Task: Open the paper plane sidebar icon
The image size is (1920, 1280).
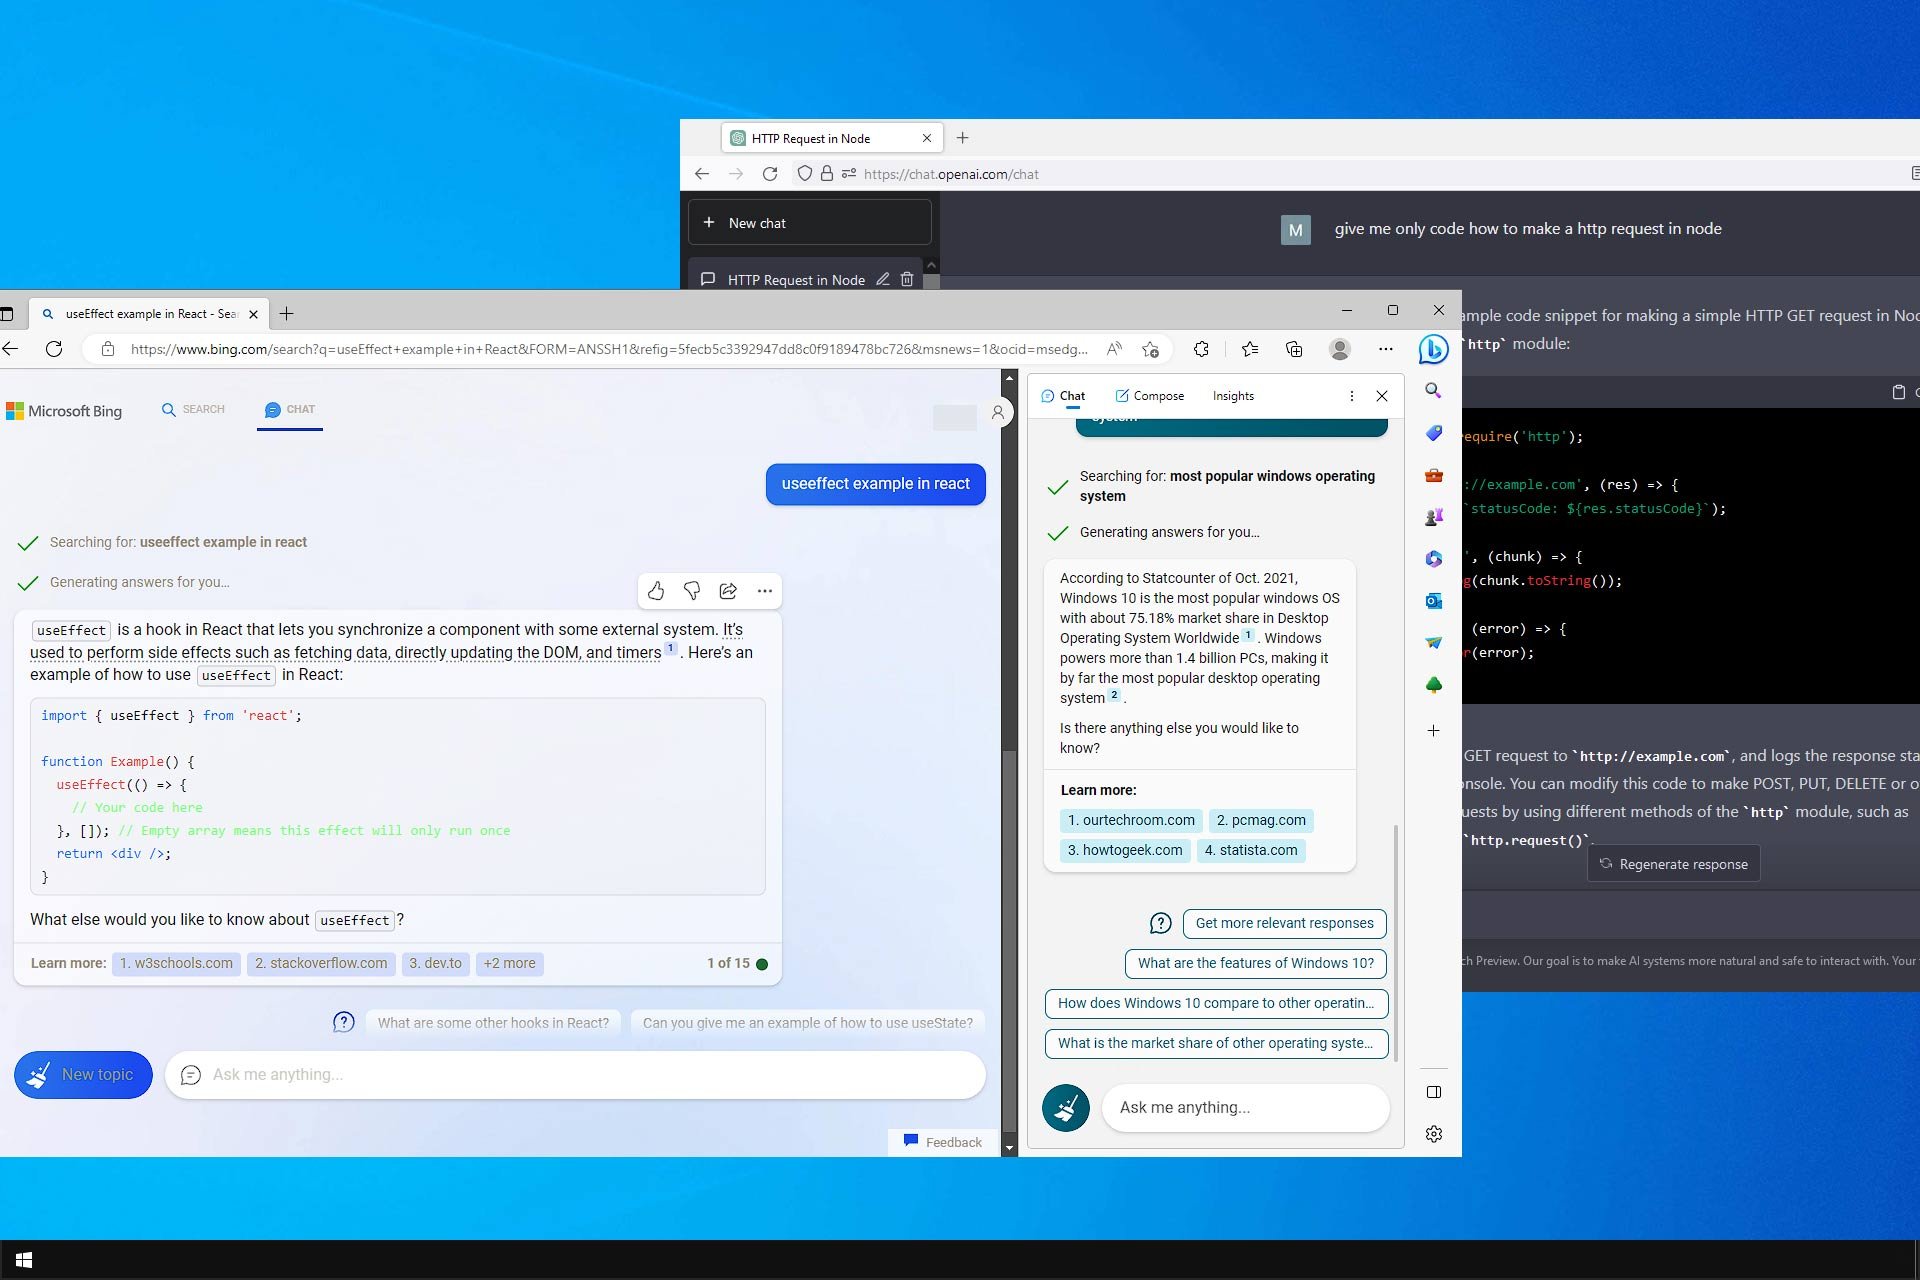Action: (x=1433, y=643)
